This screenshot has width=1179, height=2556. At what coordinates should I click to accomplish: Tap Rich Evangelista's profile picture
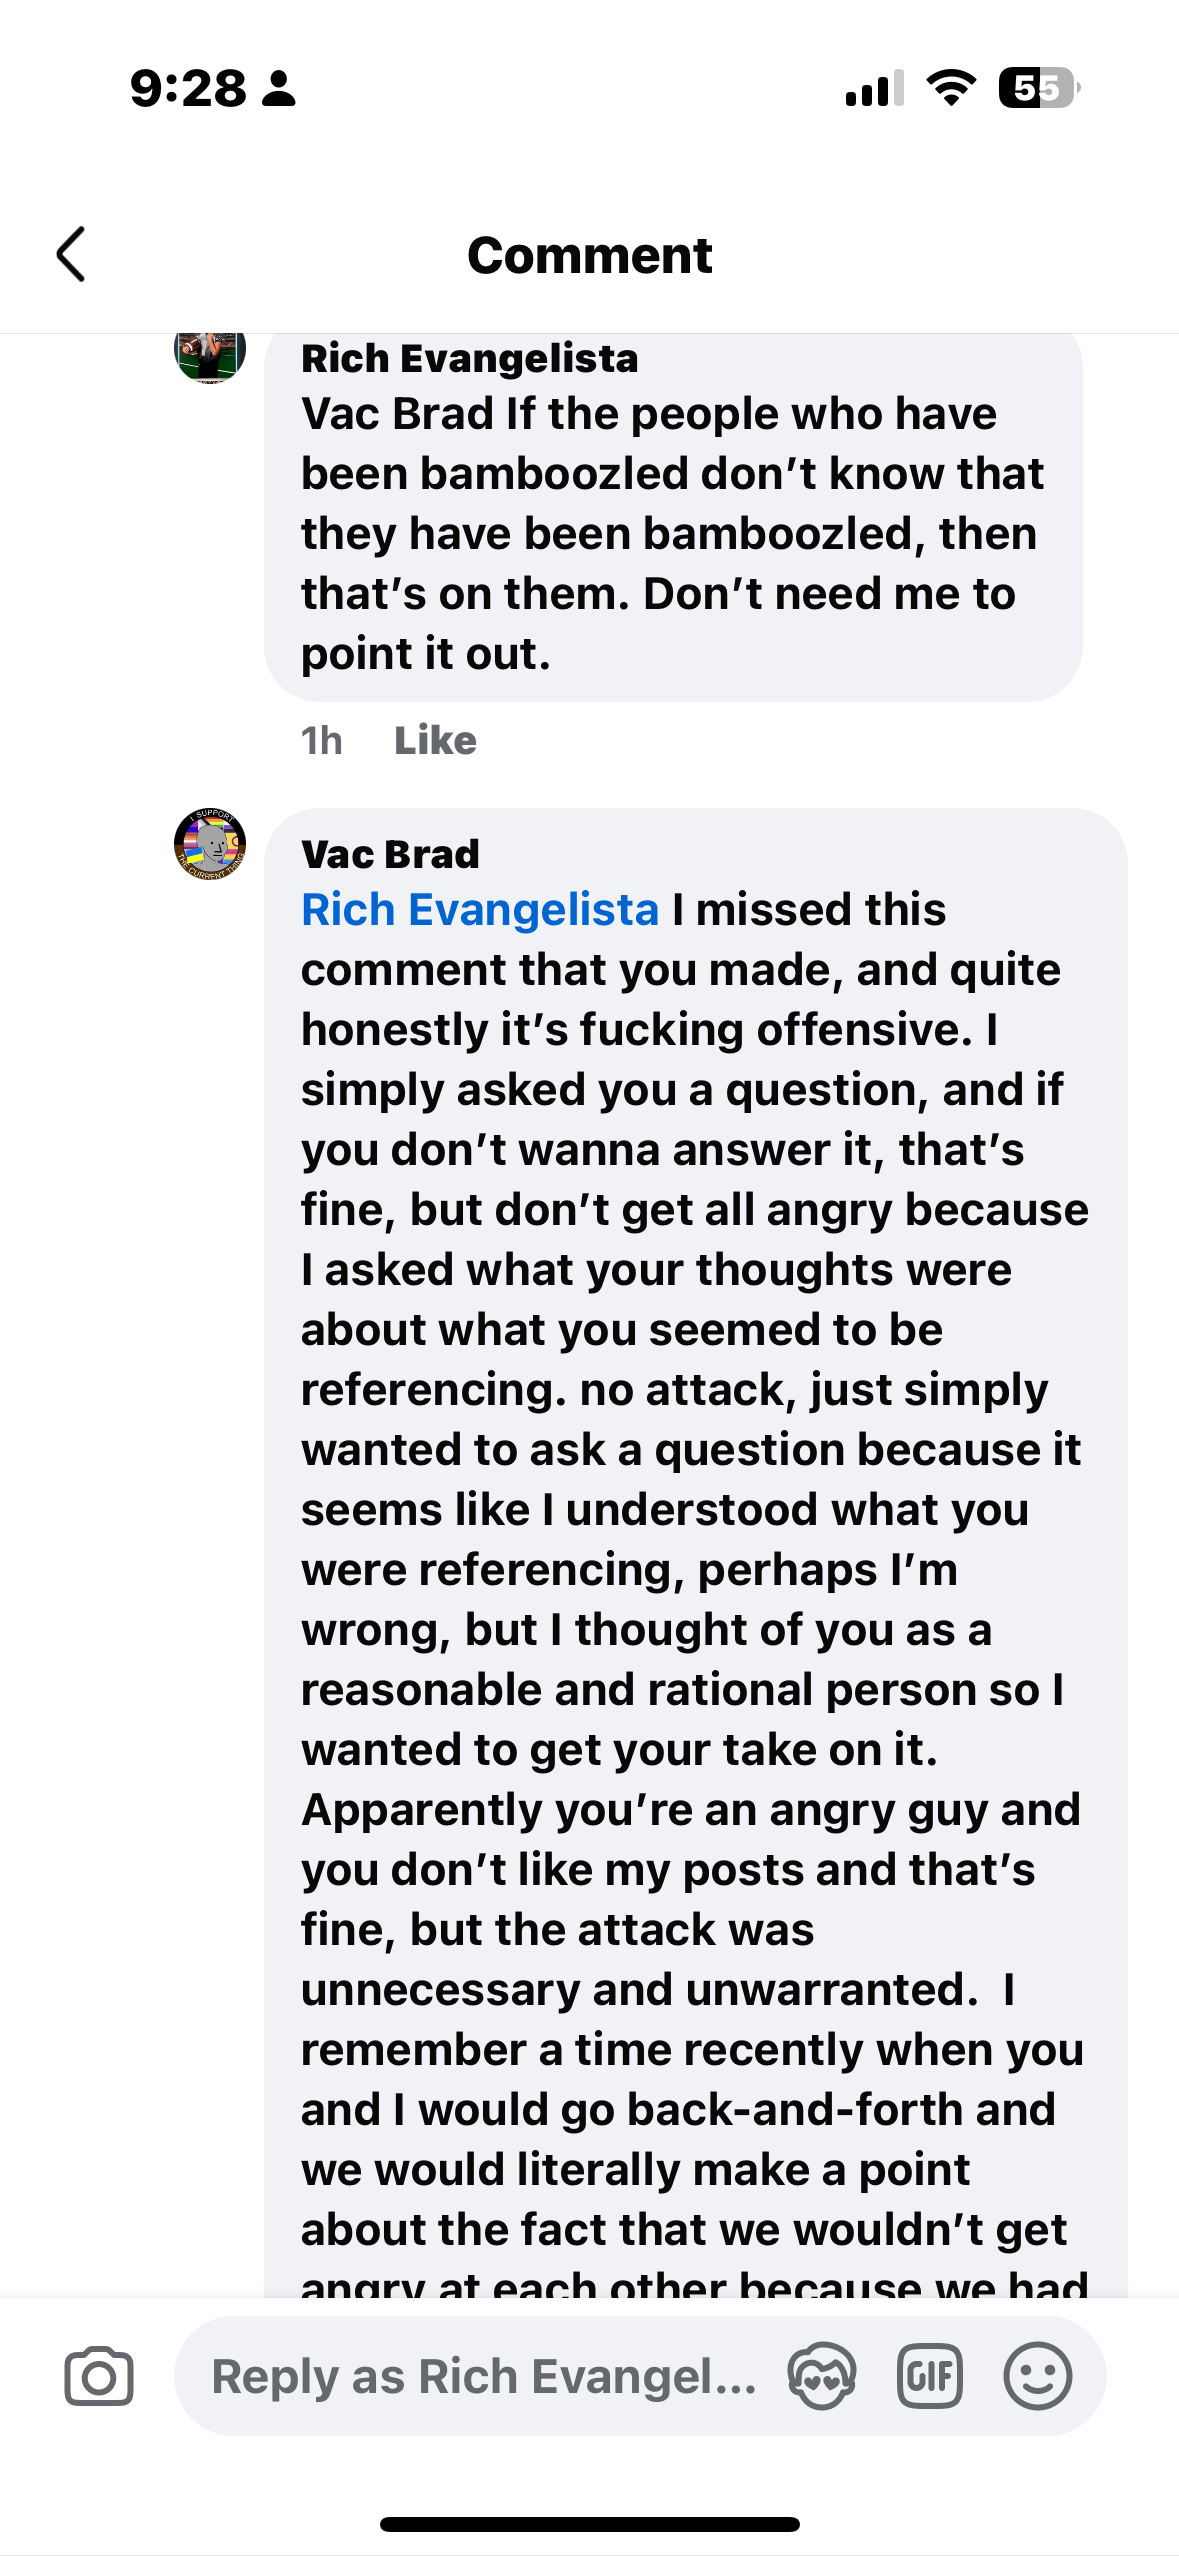pos(210,352)
